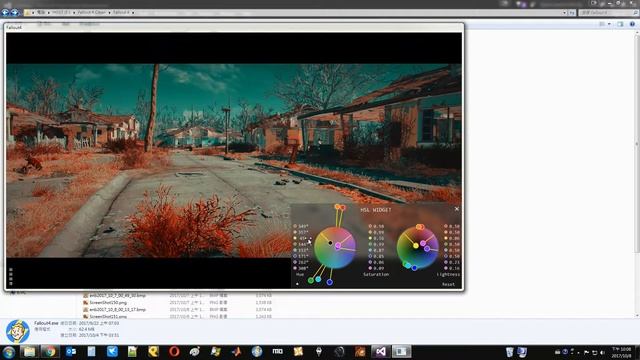Select ScreenShot151.png file row
640x360 pixels.
(x=178, y=316)
